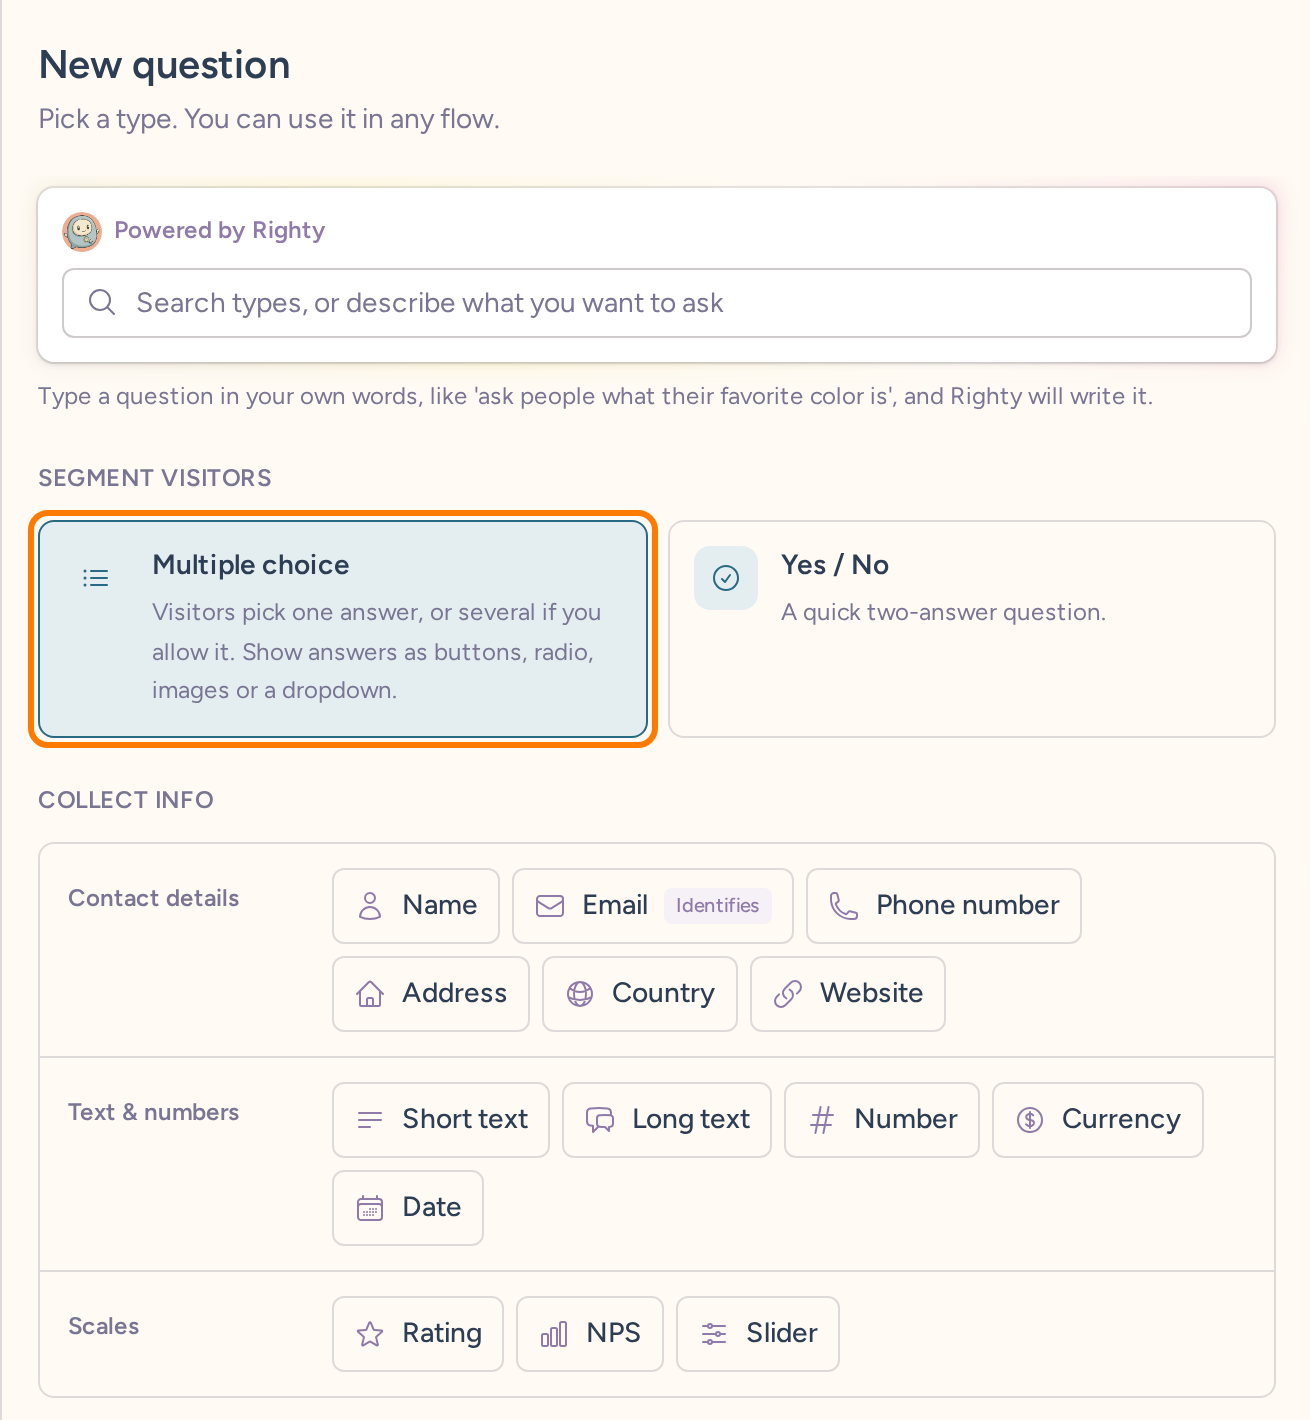Select the Multiple choice question type
The height and width of the screenshot is (1420, 1310).
point(343,629)
